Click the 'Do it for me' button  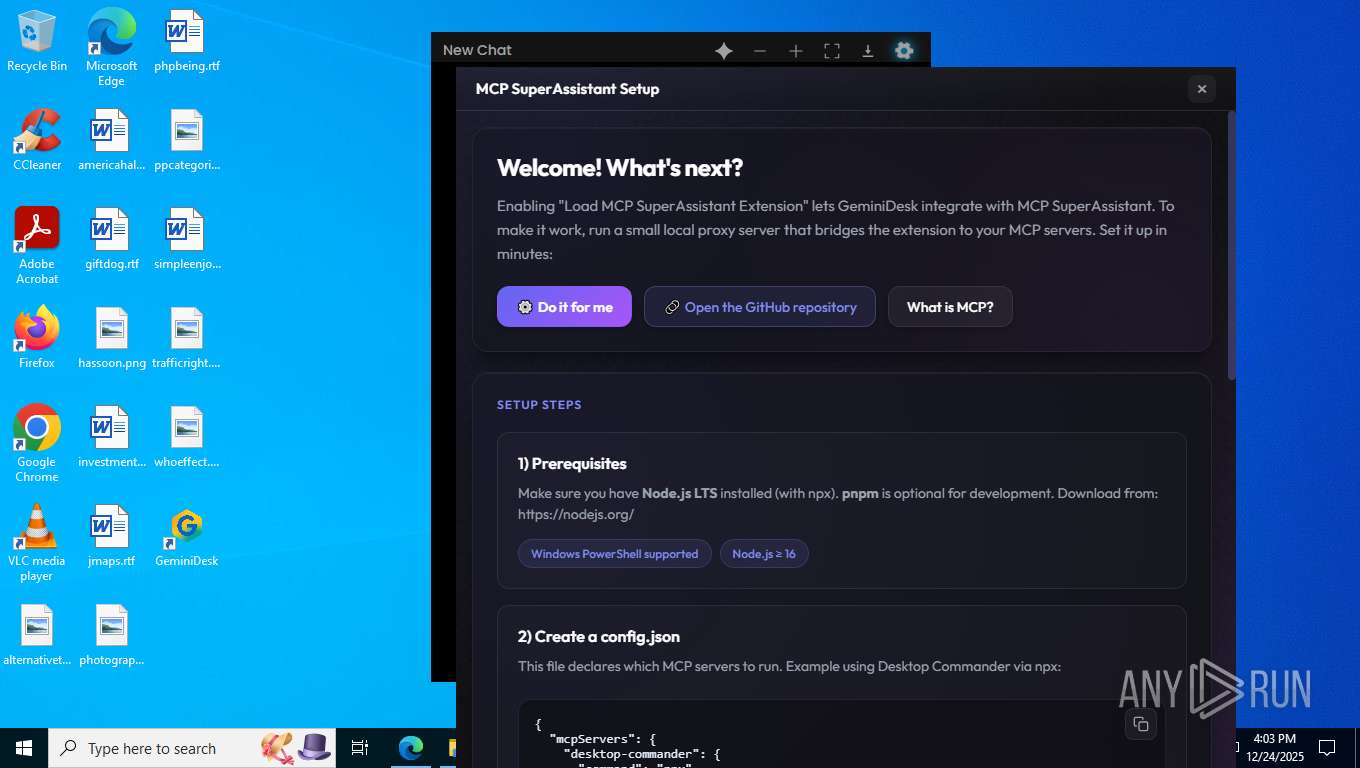pyautogui.click(x=564, y=307)
